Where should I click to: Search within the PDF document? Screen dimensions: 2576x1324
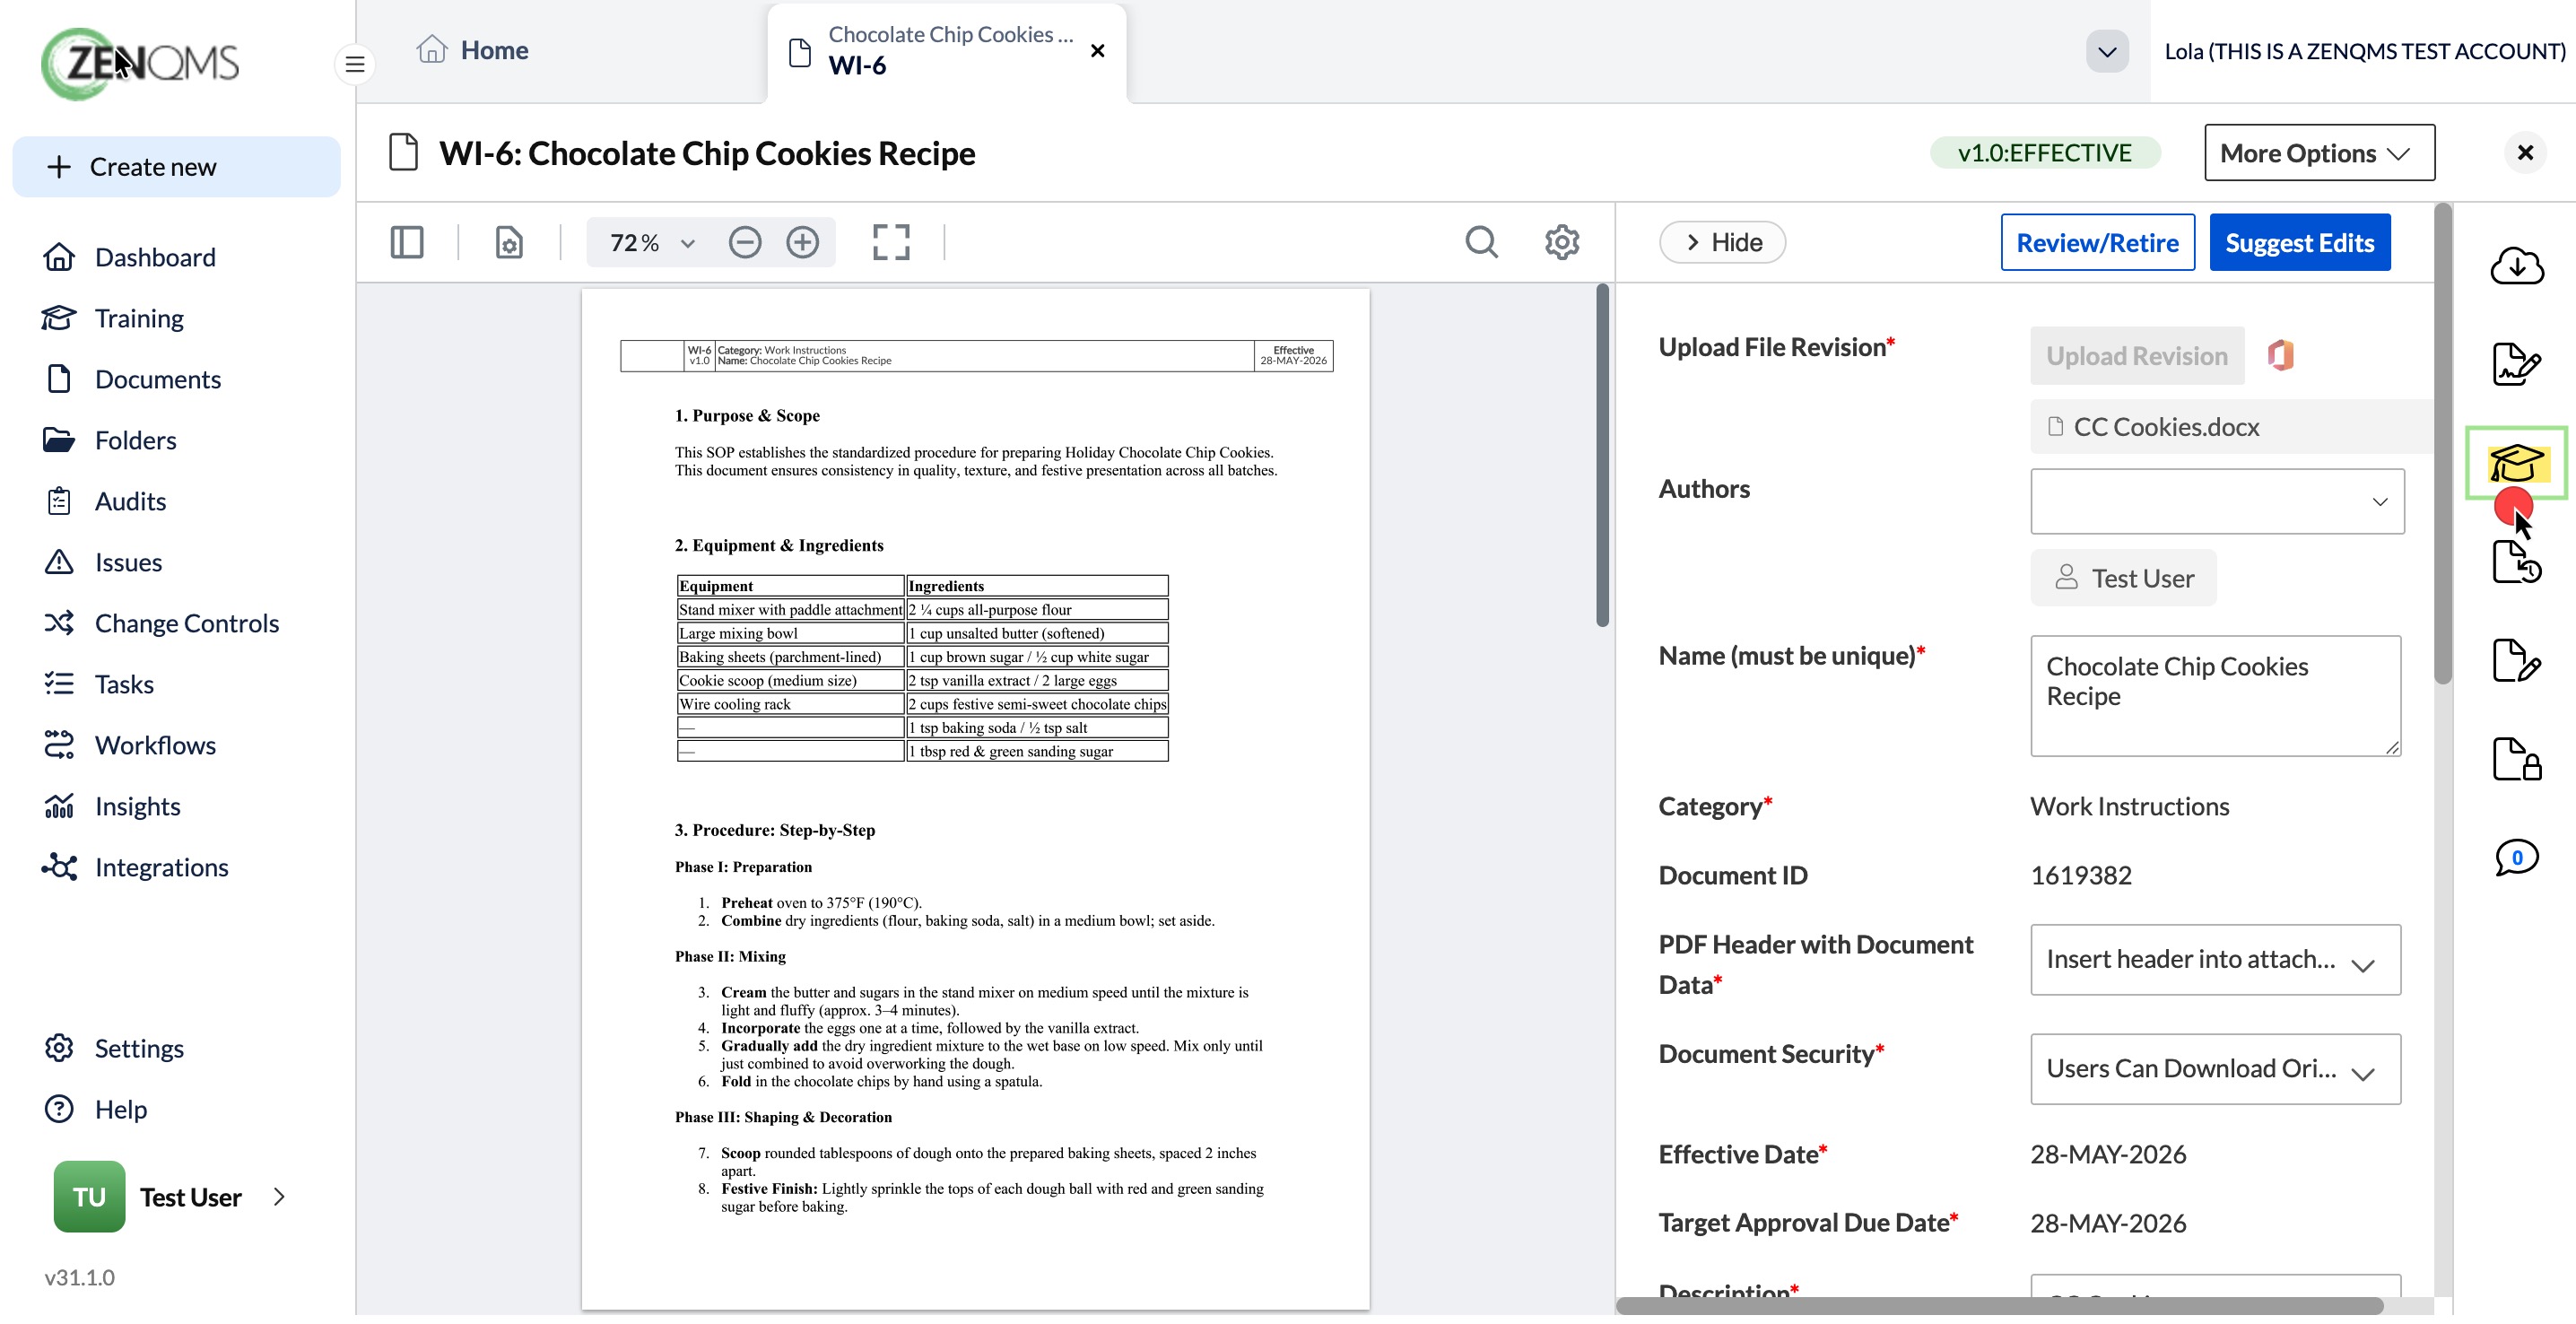(x=1481, y=242)
